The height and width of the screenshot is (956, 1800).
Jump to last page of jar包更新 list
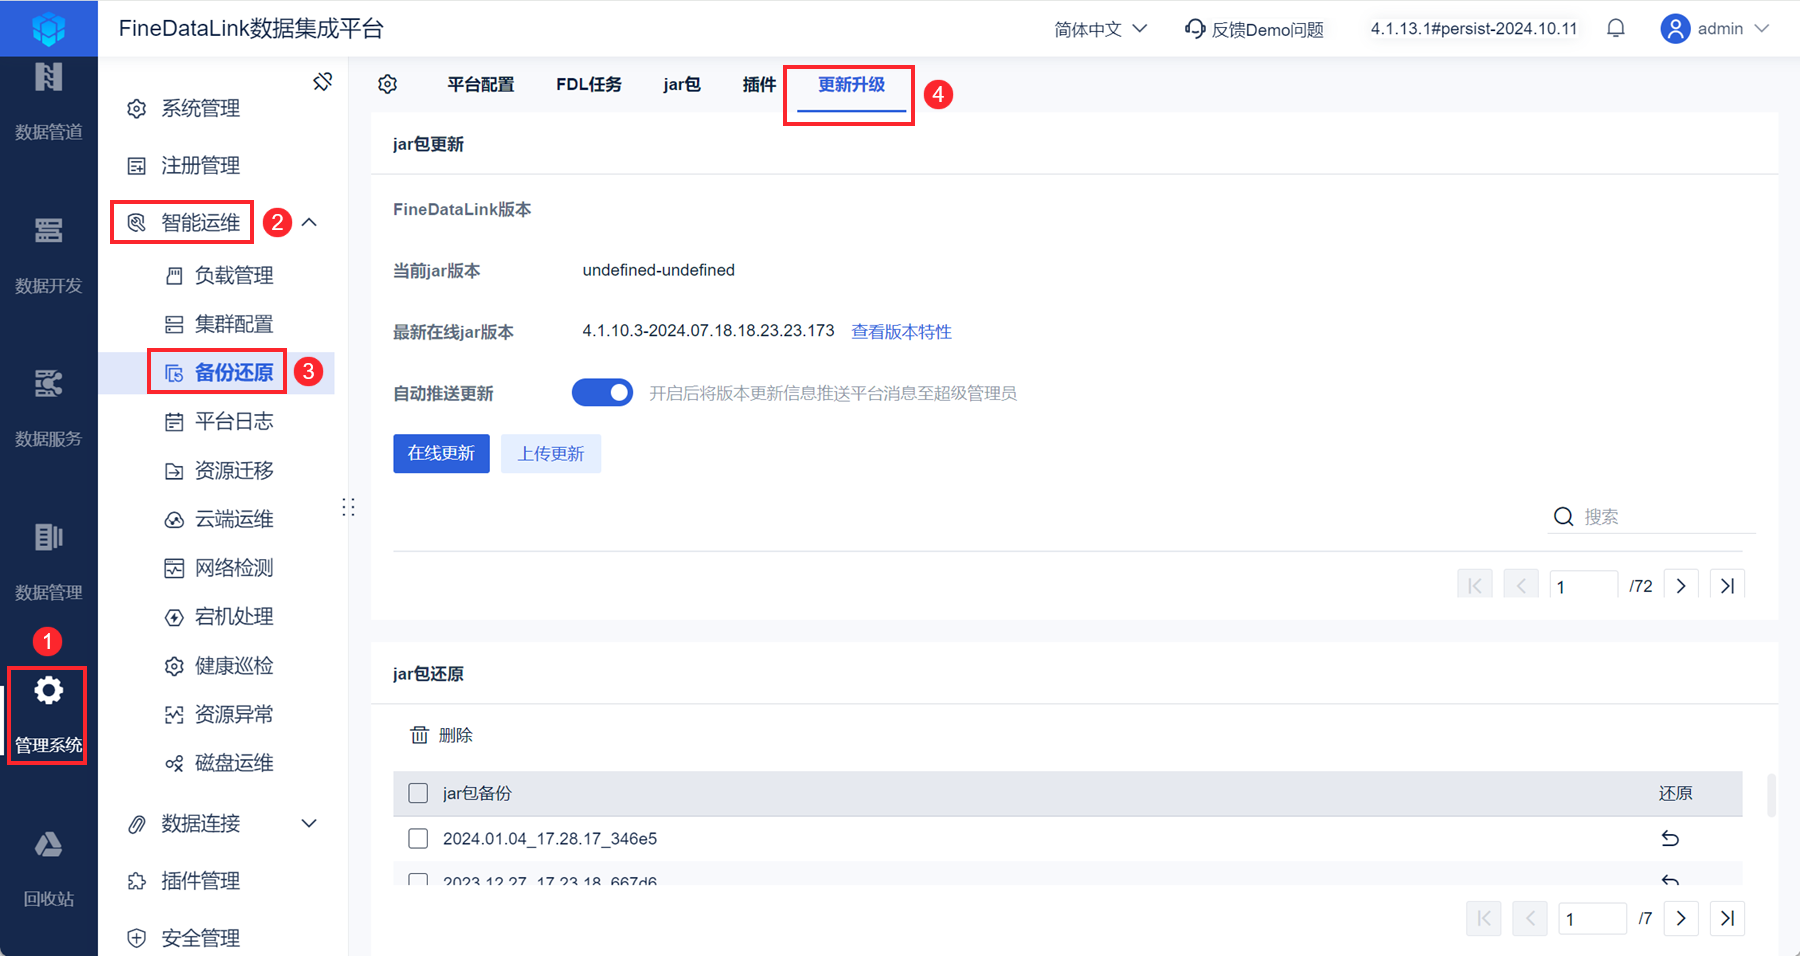1727,586
